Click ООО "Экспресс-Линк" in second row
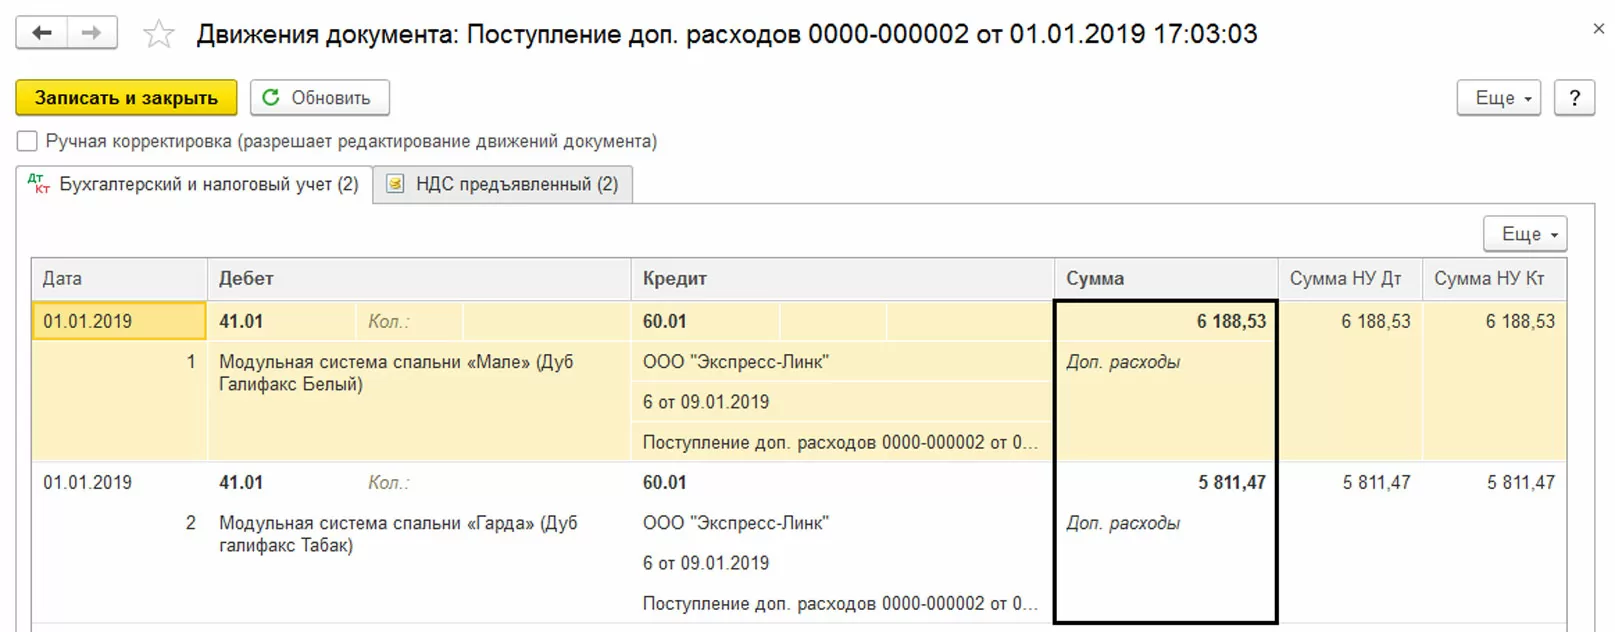This screenshot has height=632, width=1615. click(x=735, y=523)
